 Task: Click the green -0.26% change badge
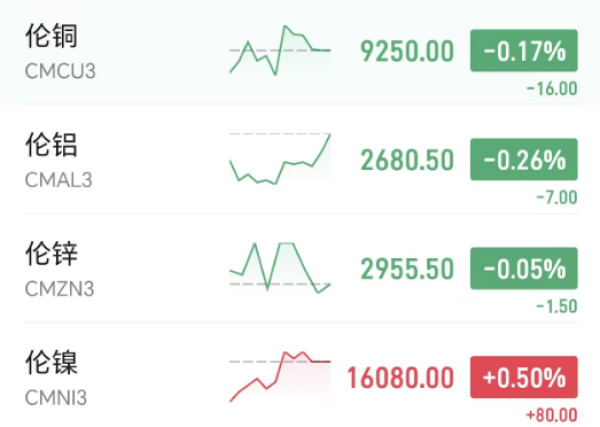(524, 159)
